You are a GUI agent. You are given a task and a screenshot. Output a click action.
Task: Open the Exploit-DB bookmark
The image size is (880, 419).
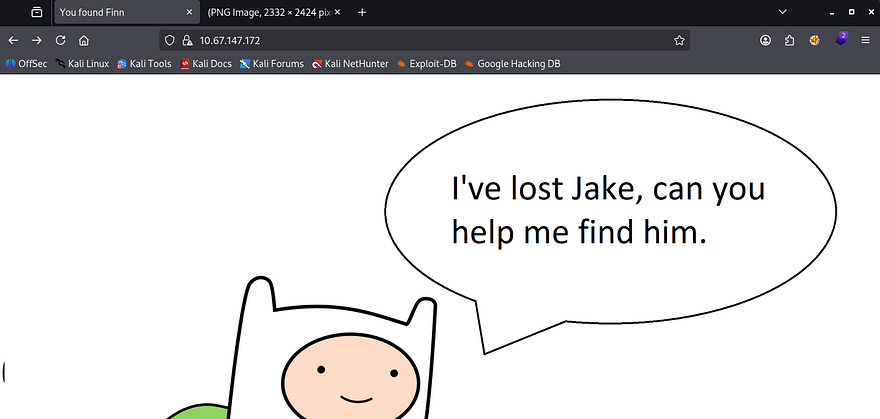point(427,64)
